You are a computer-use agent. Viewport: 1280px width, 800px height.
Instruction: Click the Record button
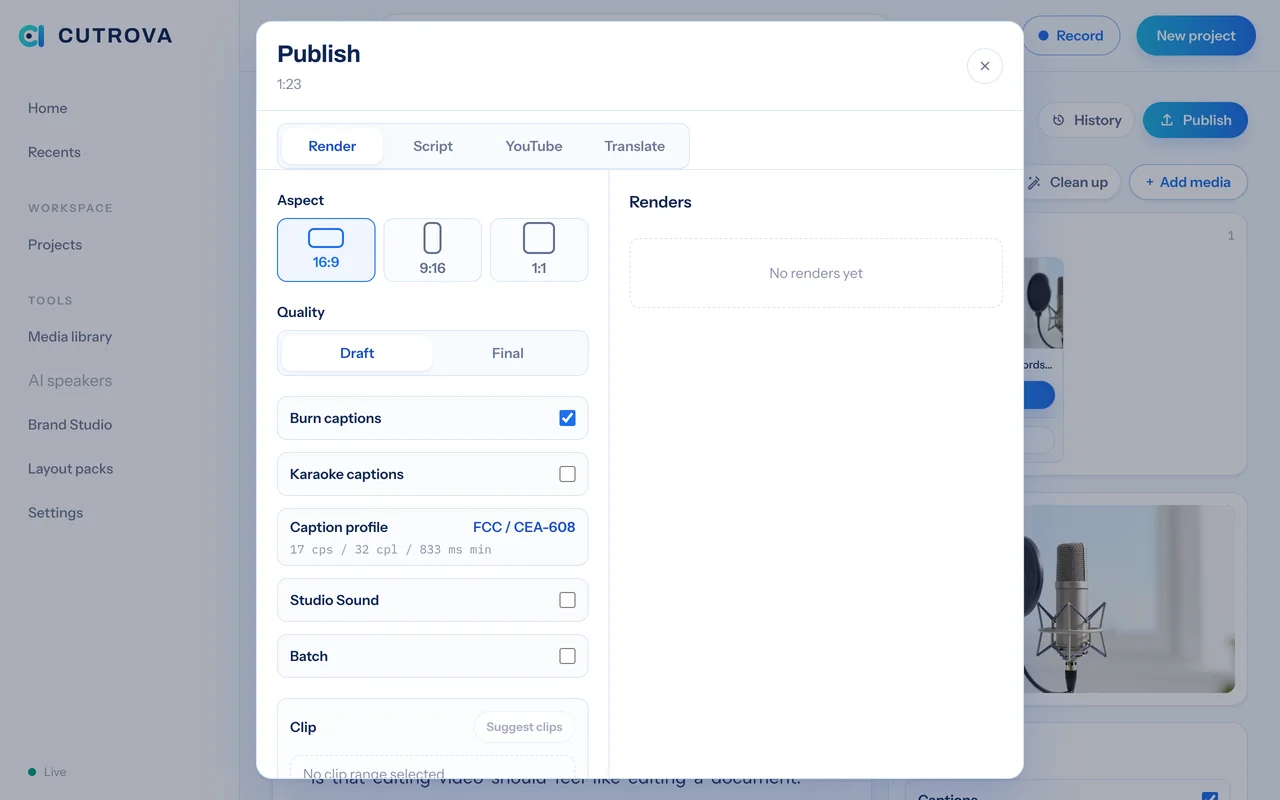pyautogui.click(x=1071, y=35)
